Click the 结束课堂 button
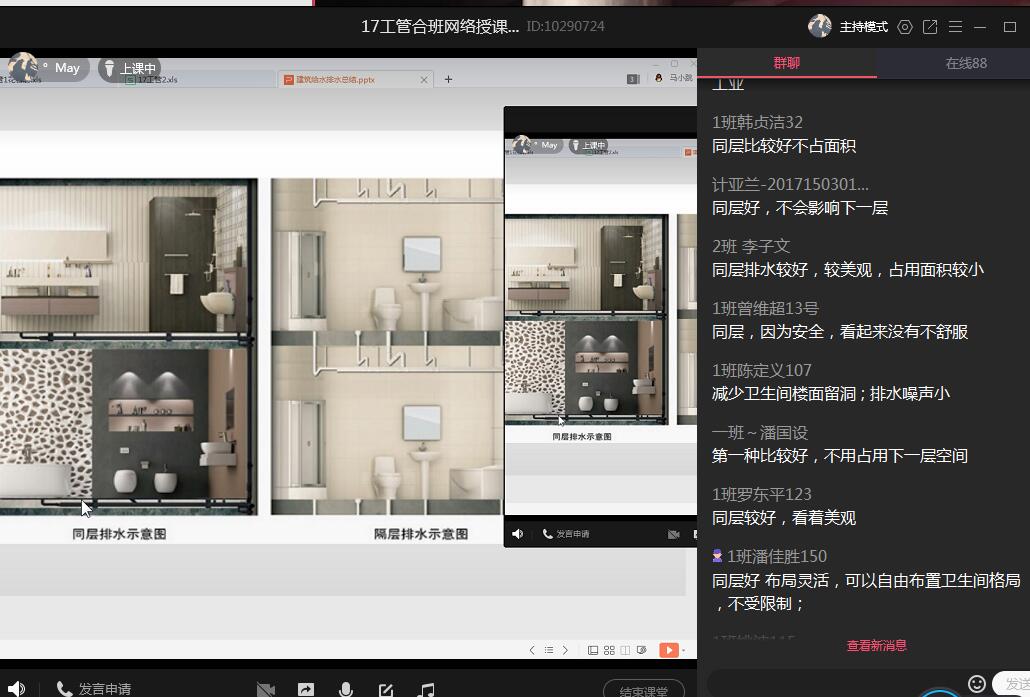 coord(643,689)
